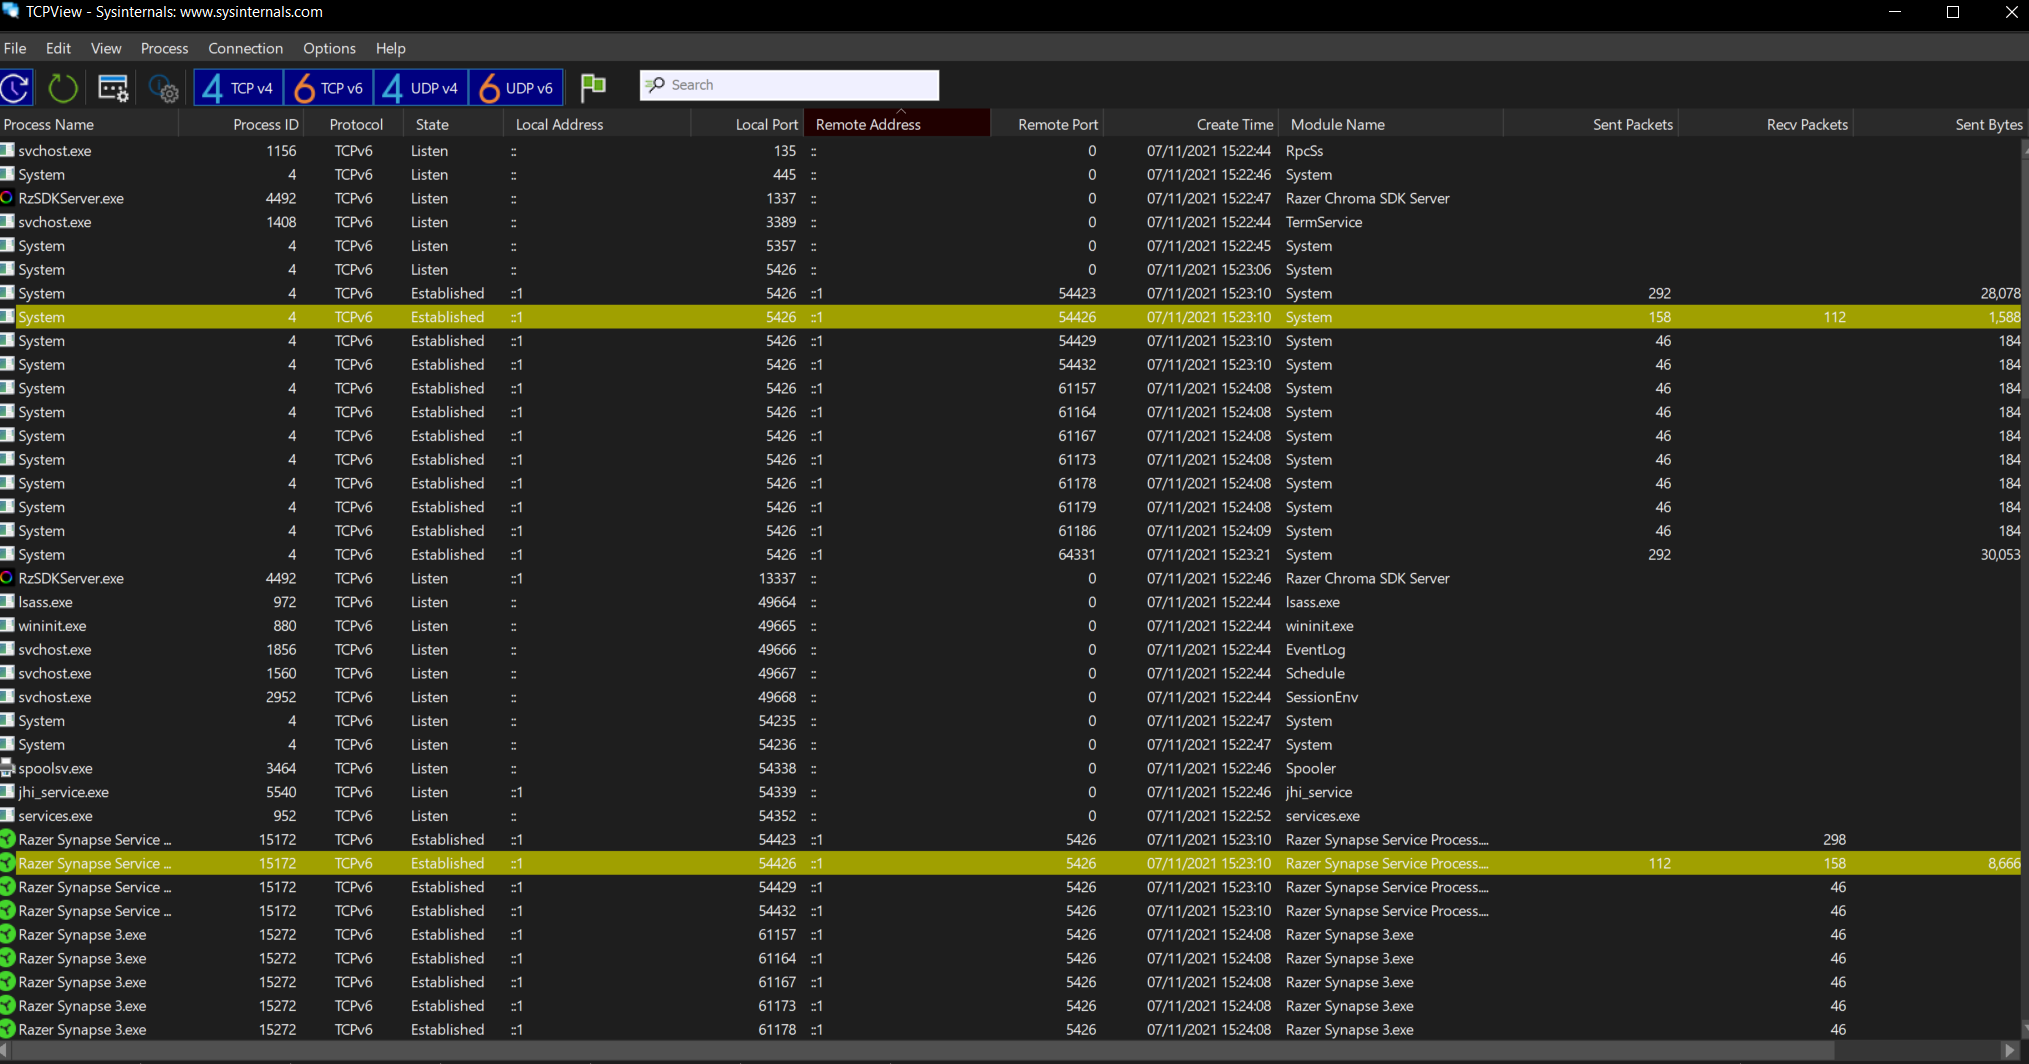This screenshot has width=2029, height=1064.
Task: Select svchost.exe Schedule row
Action: pos(1010,674)
